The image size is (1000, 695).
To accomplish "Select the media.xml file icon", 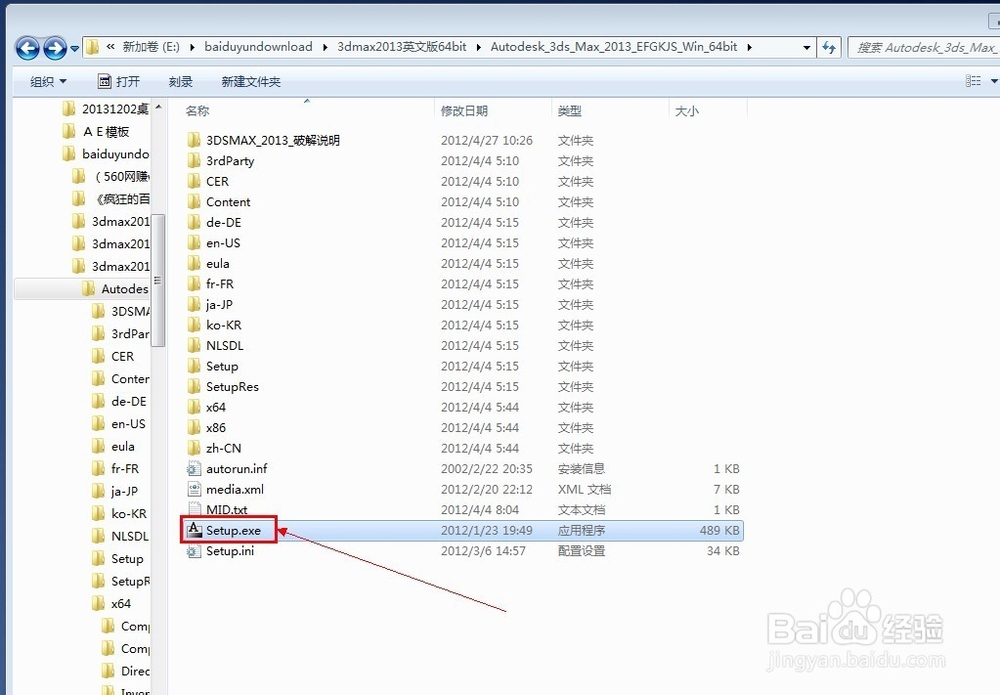I will tap(194, 489).
